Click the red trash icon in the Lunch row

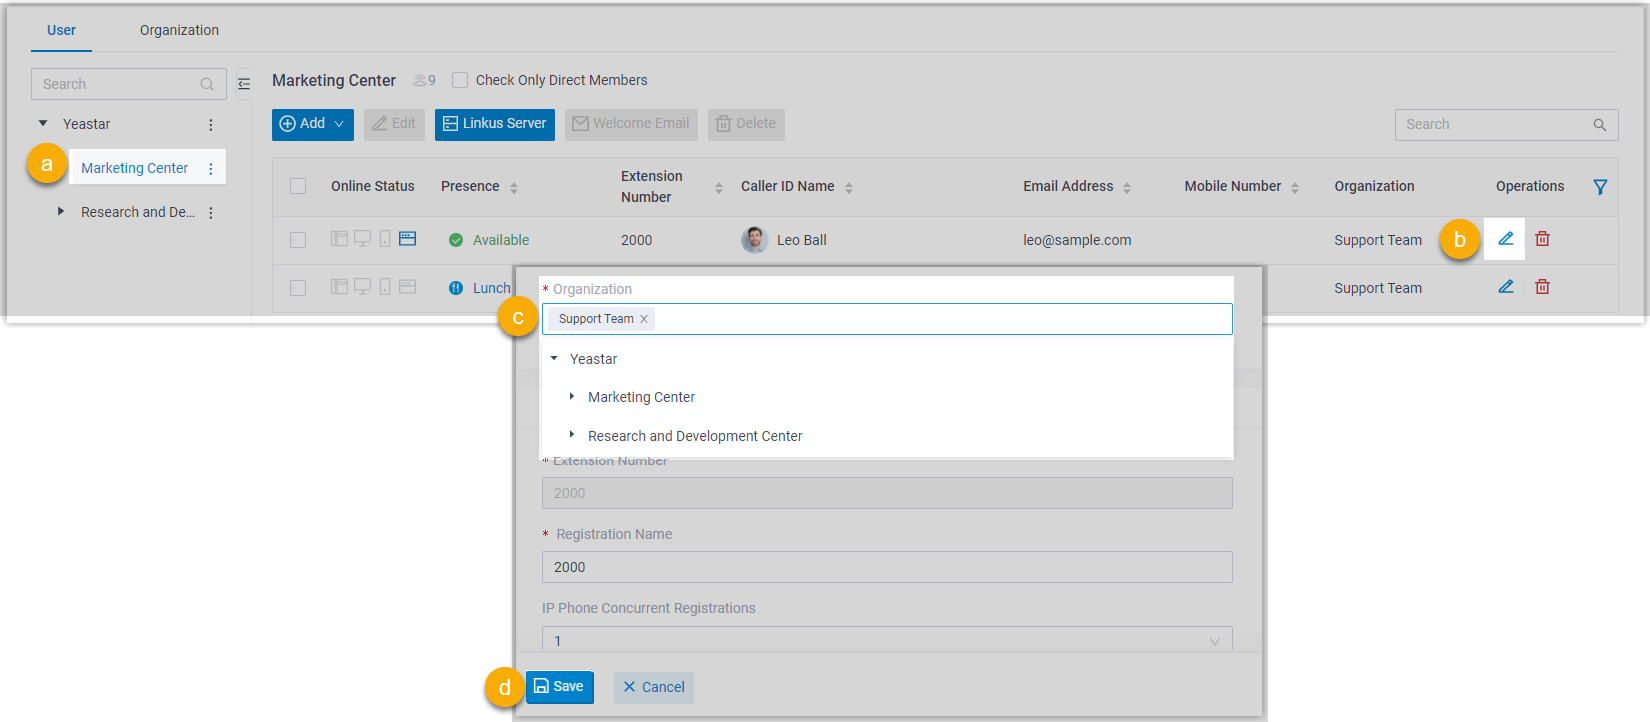coord(1542,287)
